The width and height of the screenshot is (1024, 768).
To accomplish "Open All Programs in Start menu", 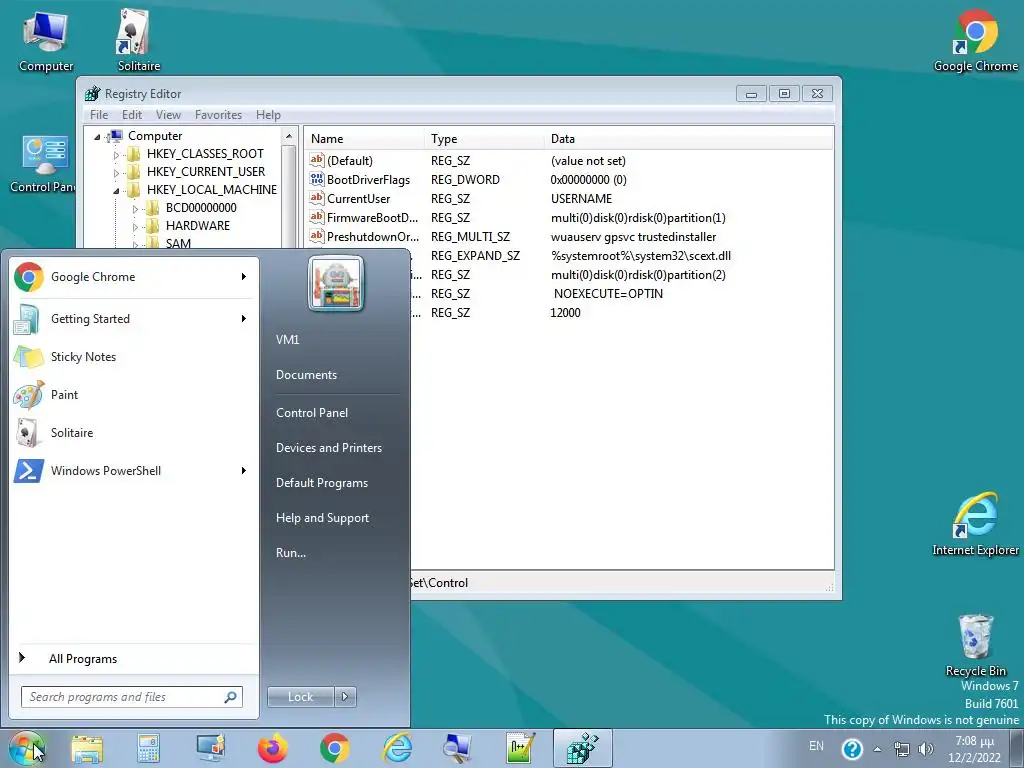I will click(x=83, y=659).
